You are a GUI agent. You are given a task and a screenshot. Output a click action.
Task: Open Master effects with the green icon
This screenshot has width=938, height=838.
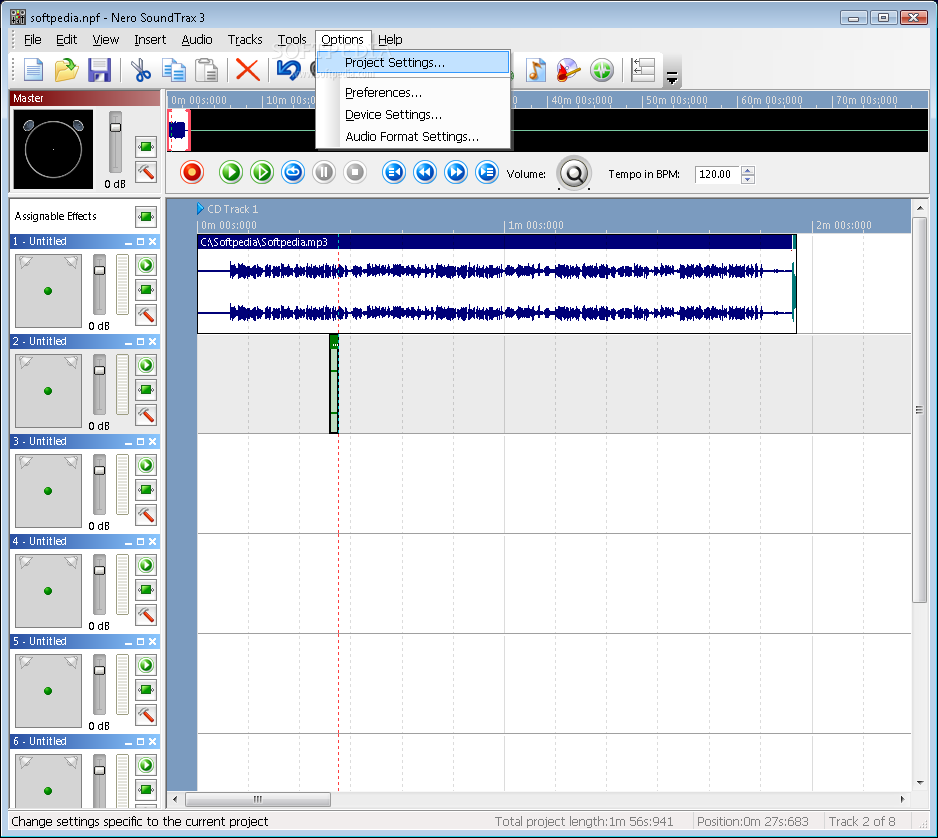(146, 147)
